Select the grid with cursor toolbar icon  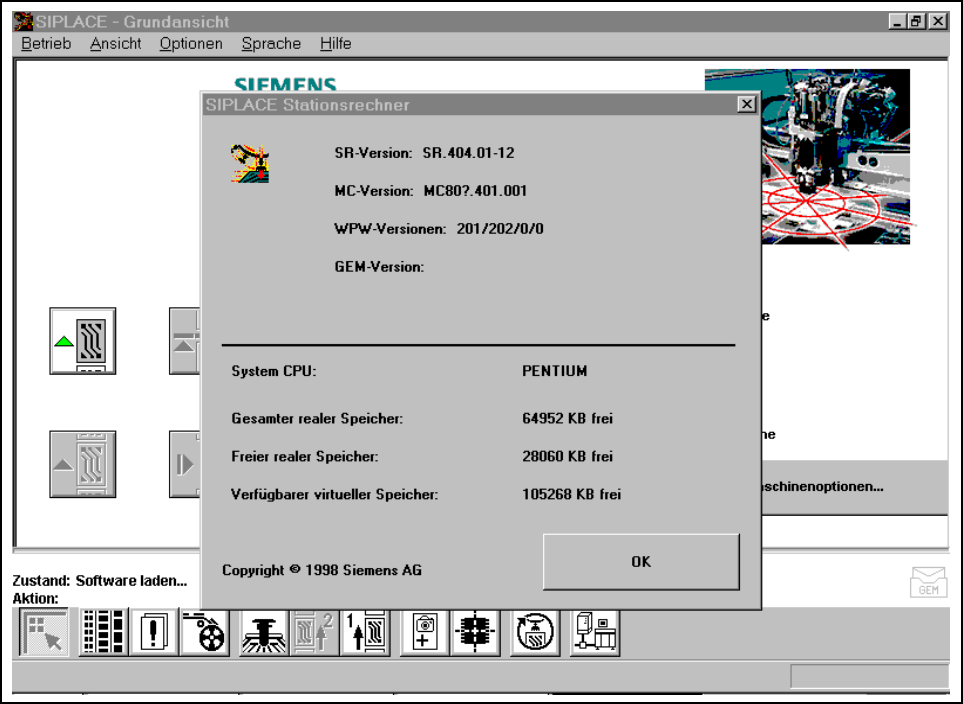(44, 632)
